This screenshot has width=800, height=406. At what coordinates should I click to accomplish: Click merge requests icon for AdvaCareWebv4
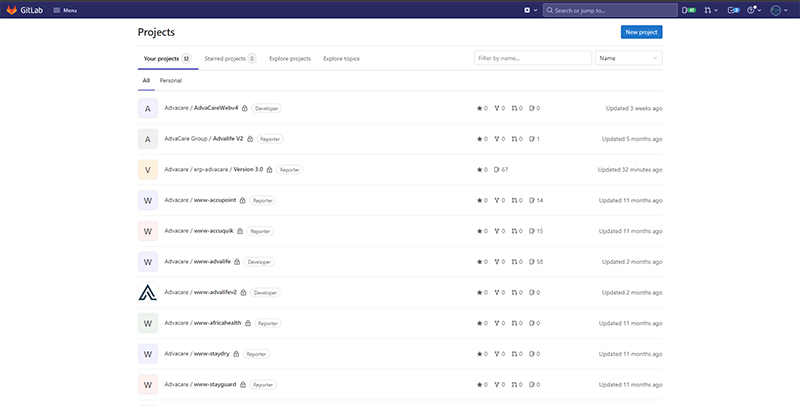pyautogui.click(x=514, y=108)
